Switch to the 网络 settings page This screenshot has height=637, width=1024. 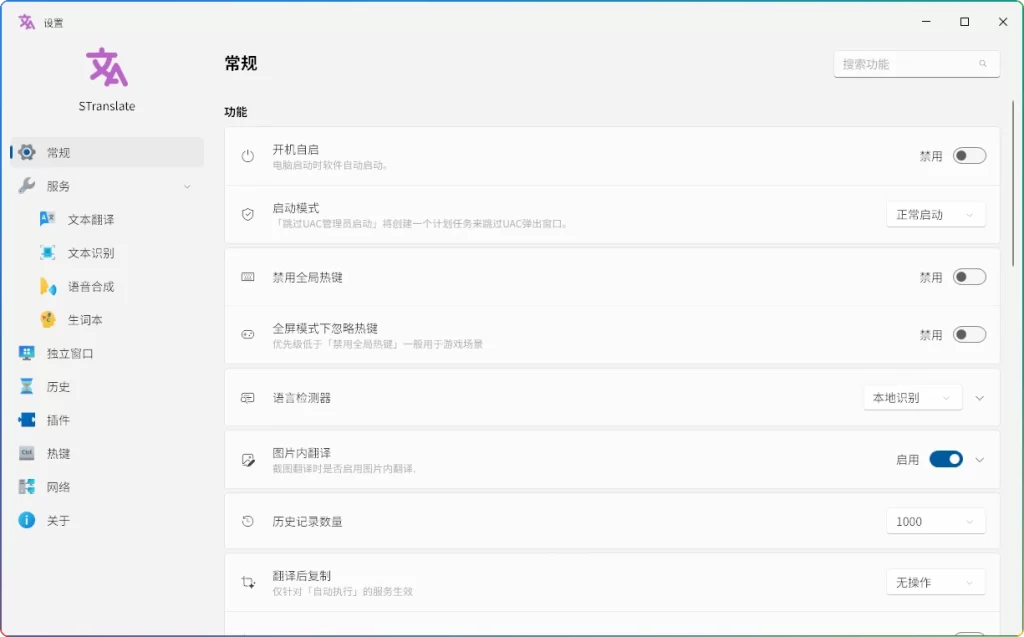28,487
